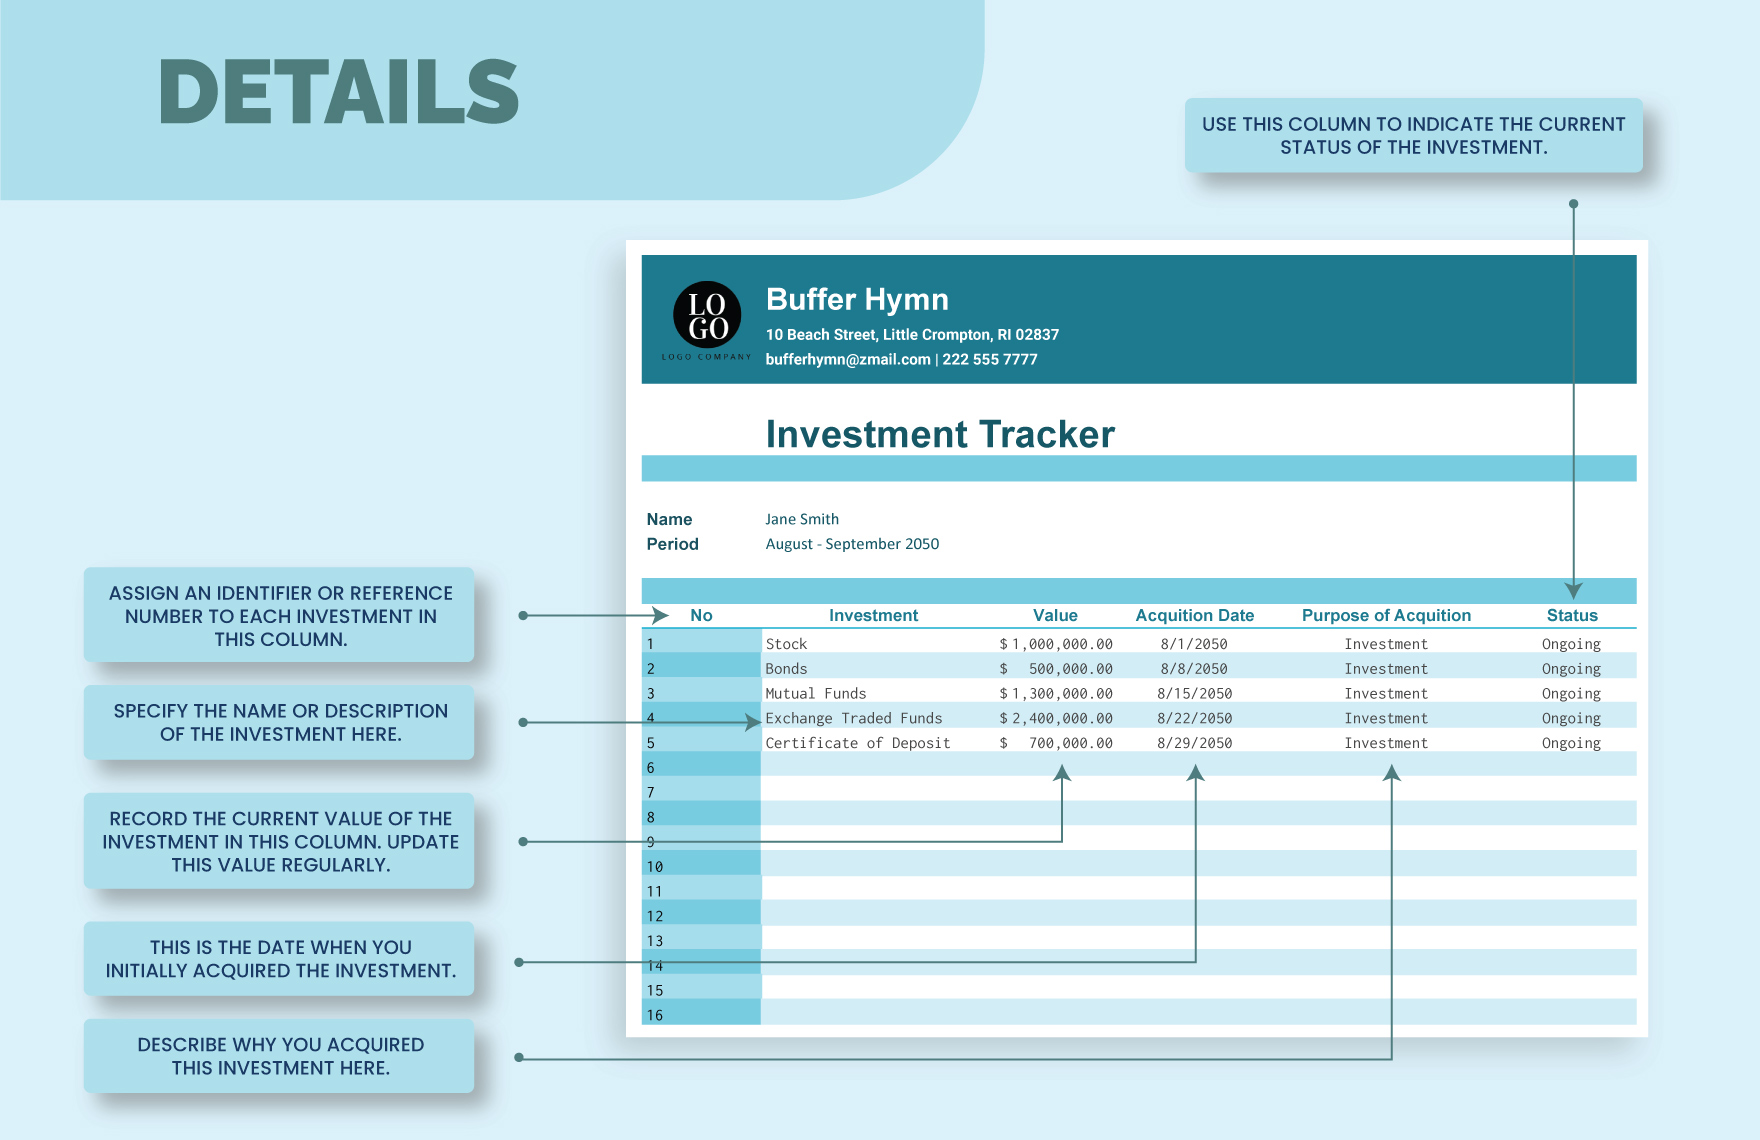Click the describe why you acquired note
Image resolution: width=1760 pixels, height=1140 pixels.
pos(280,1056)
